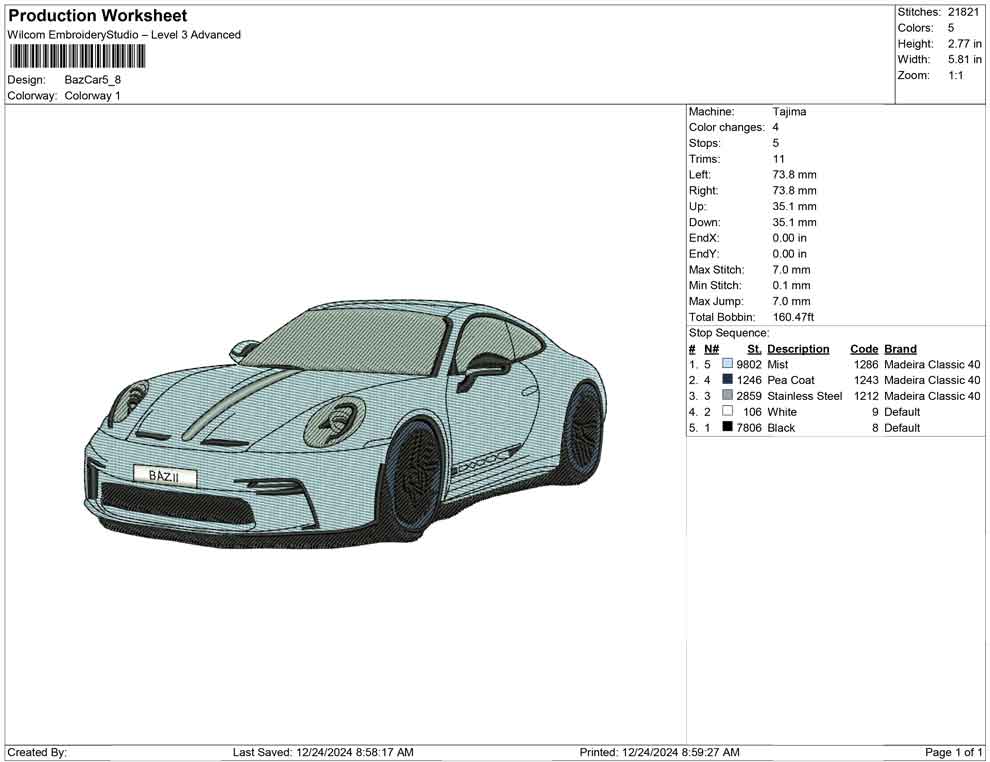
Task: Click the Mist color swatch
Action: click(x=727, y=364)
